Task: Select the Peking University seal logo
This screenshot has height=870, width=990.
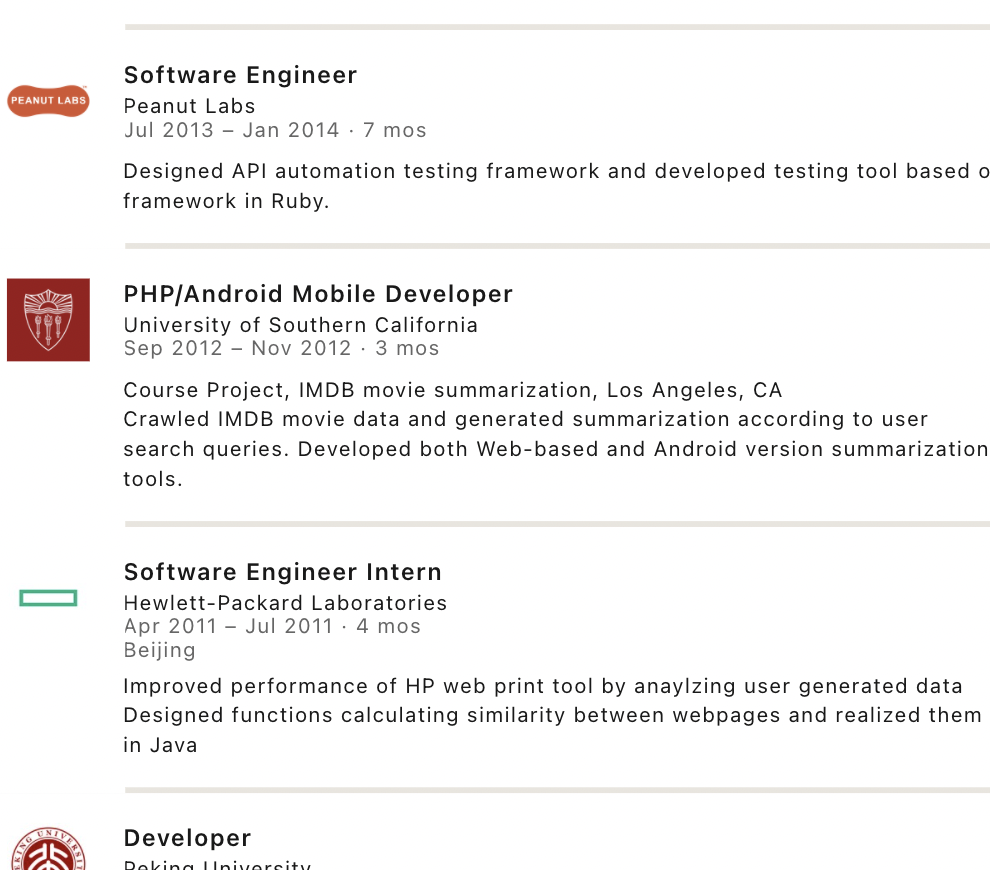Action: pos(48,851)
